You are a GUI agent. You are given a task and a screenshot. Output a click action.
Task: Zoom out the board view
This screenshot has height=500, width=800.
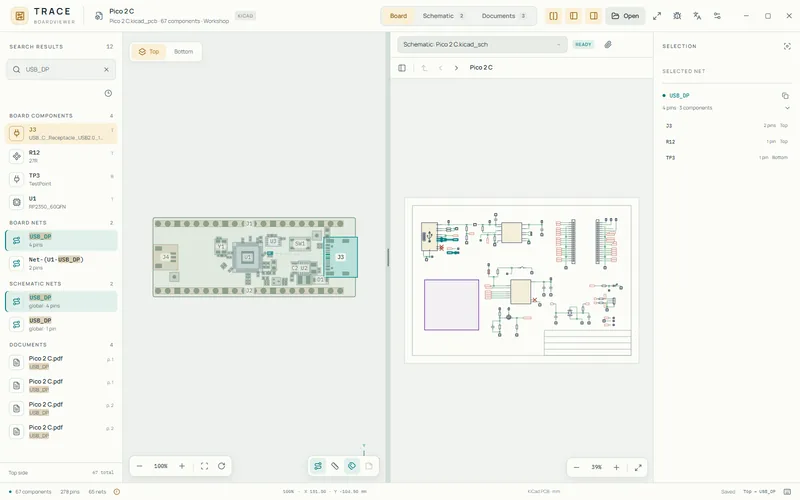point(139,466)
